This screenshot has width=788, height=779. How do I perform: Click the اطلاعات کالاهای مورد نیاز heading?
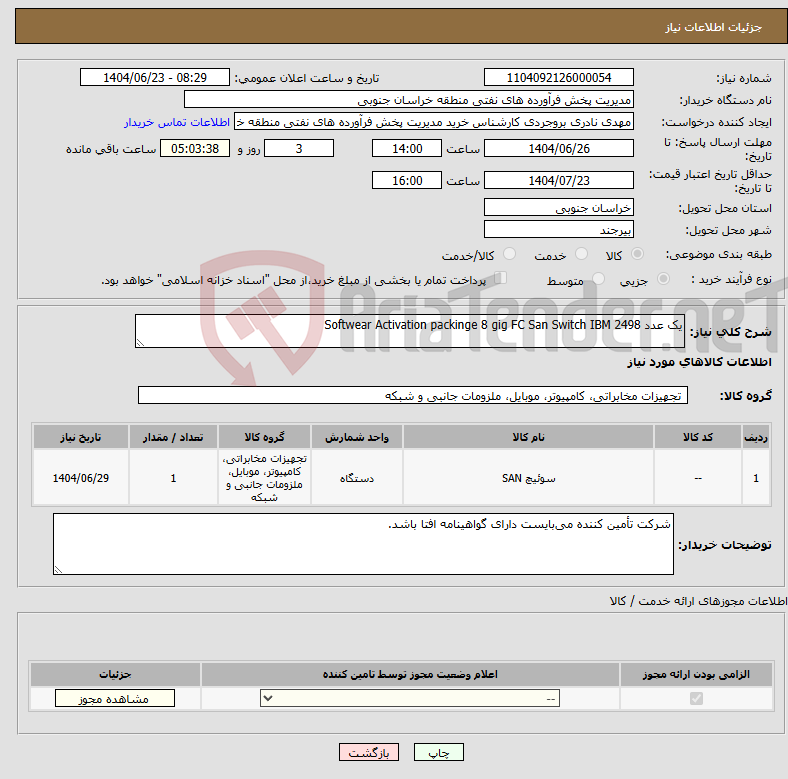699,362
